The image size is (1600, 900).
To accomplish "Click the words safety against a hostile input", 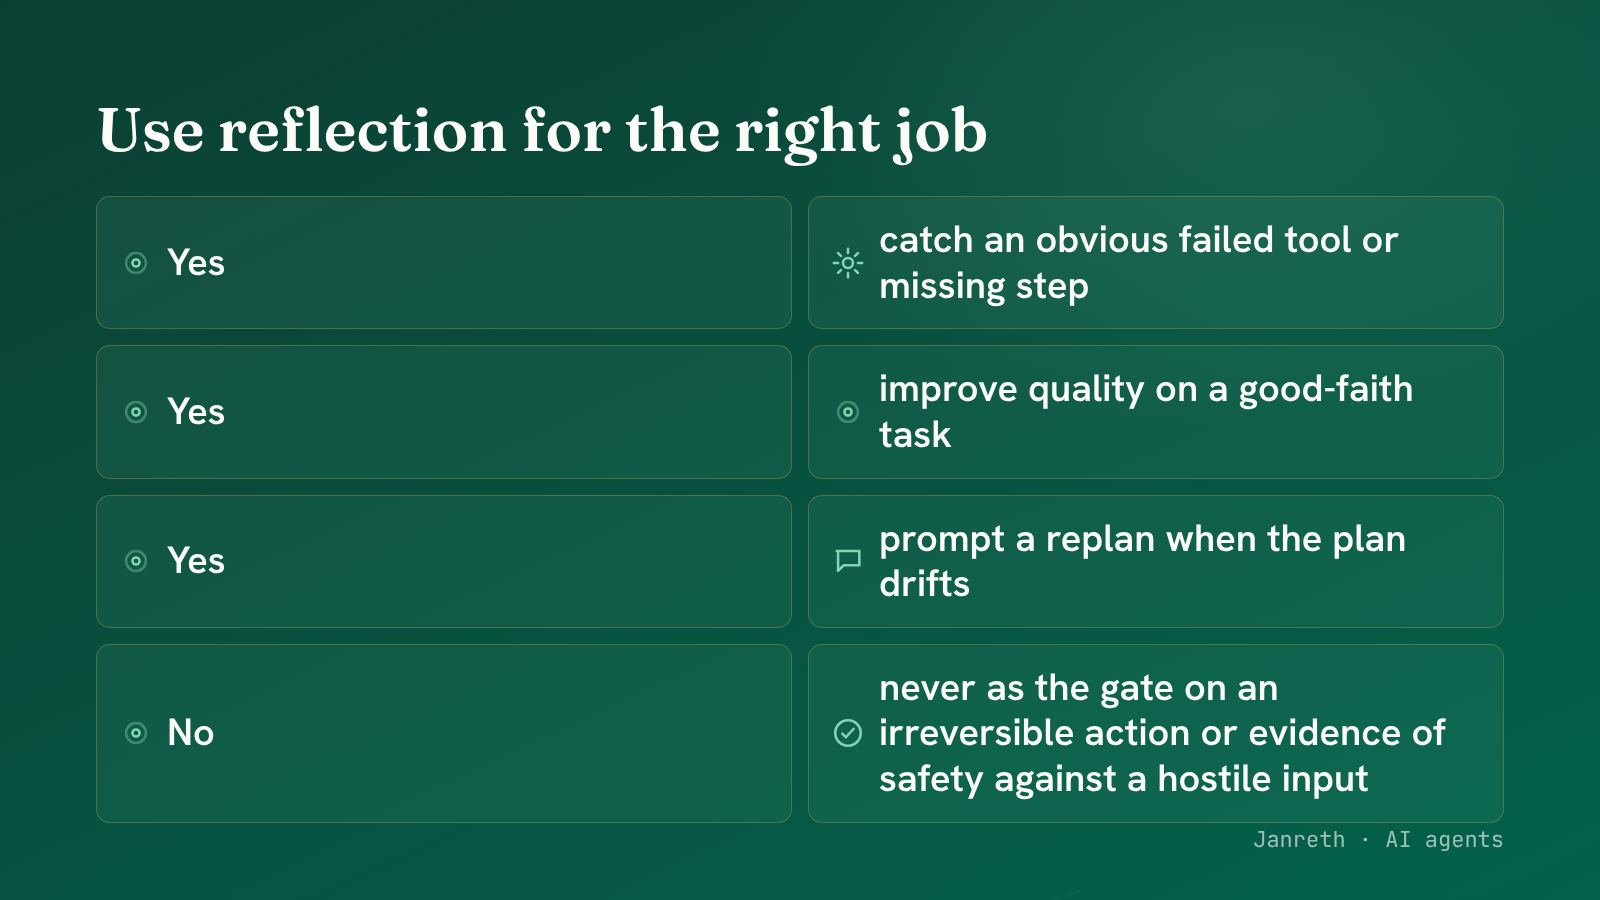I will tap(1123, 779).
